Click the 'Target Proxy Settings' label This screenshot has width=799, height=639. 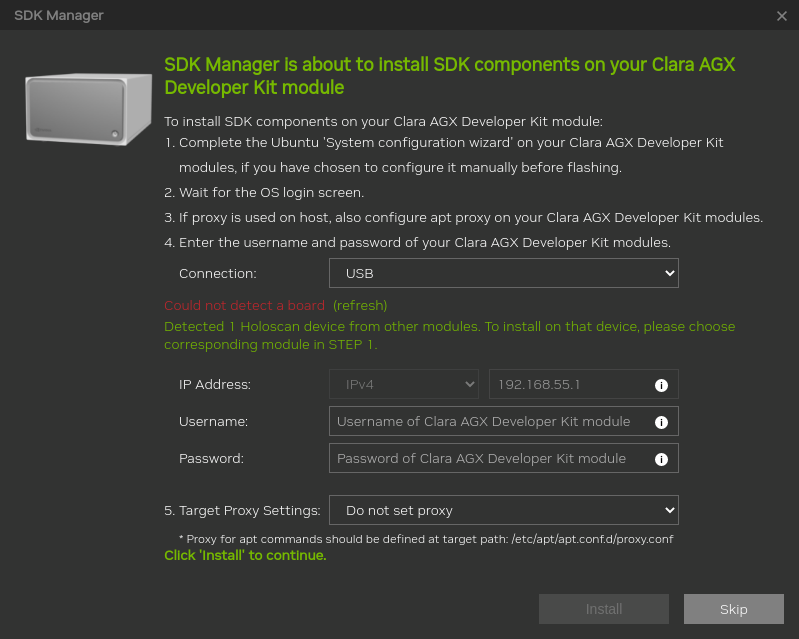point(242,510)
